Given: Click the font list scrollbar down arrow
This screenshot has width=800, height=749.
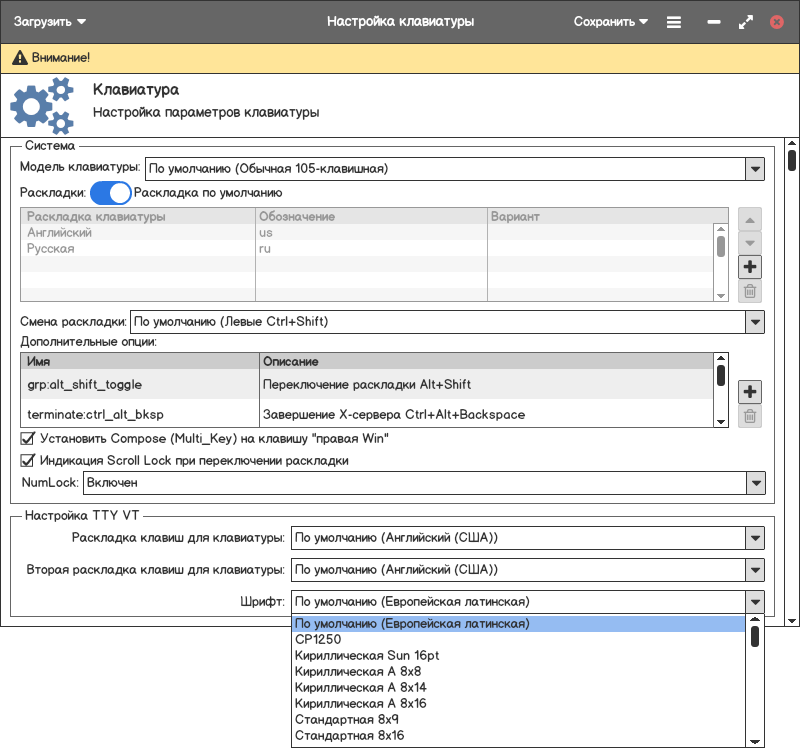Looking at the screenshot, I should 755,740.
